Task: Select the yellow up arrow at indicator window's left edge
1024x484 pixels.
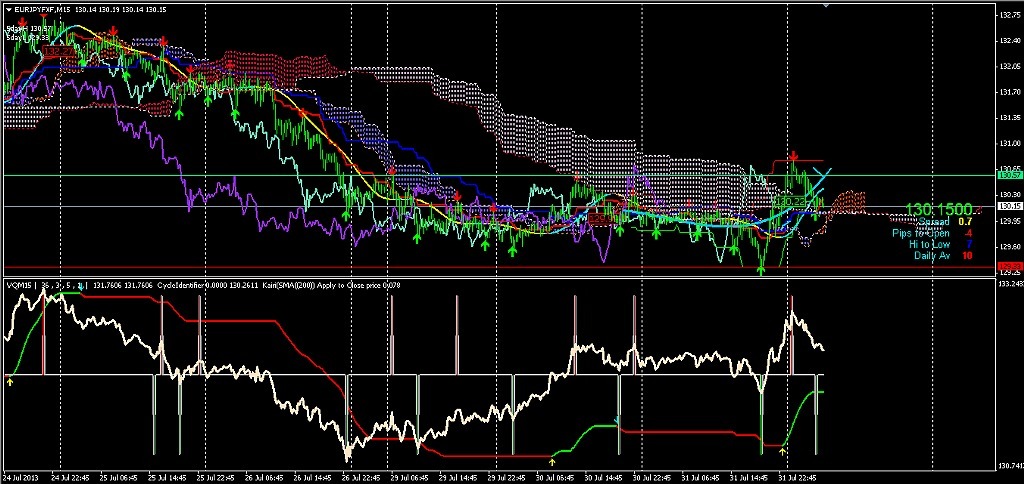Action: tap(9, 381)
